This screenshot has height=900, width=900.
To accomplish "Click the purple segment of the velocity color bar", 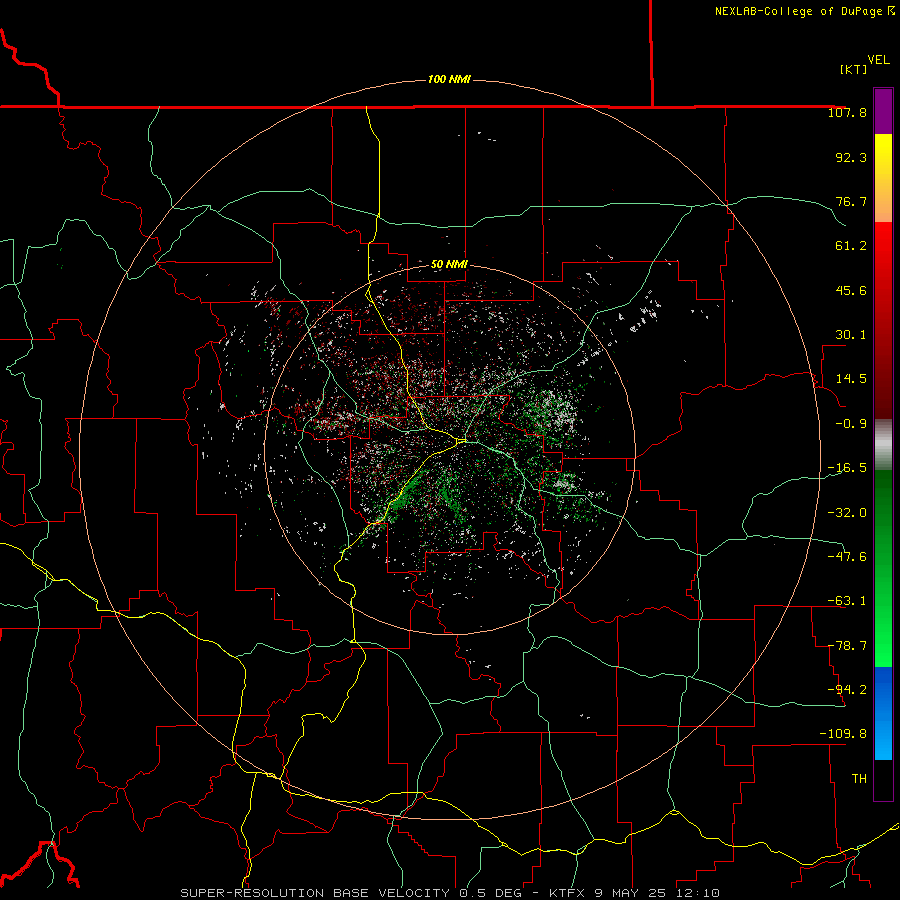I will [x=883, y=111].
